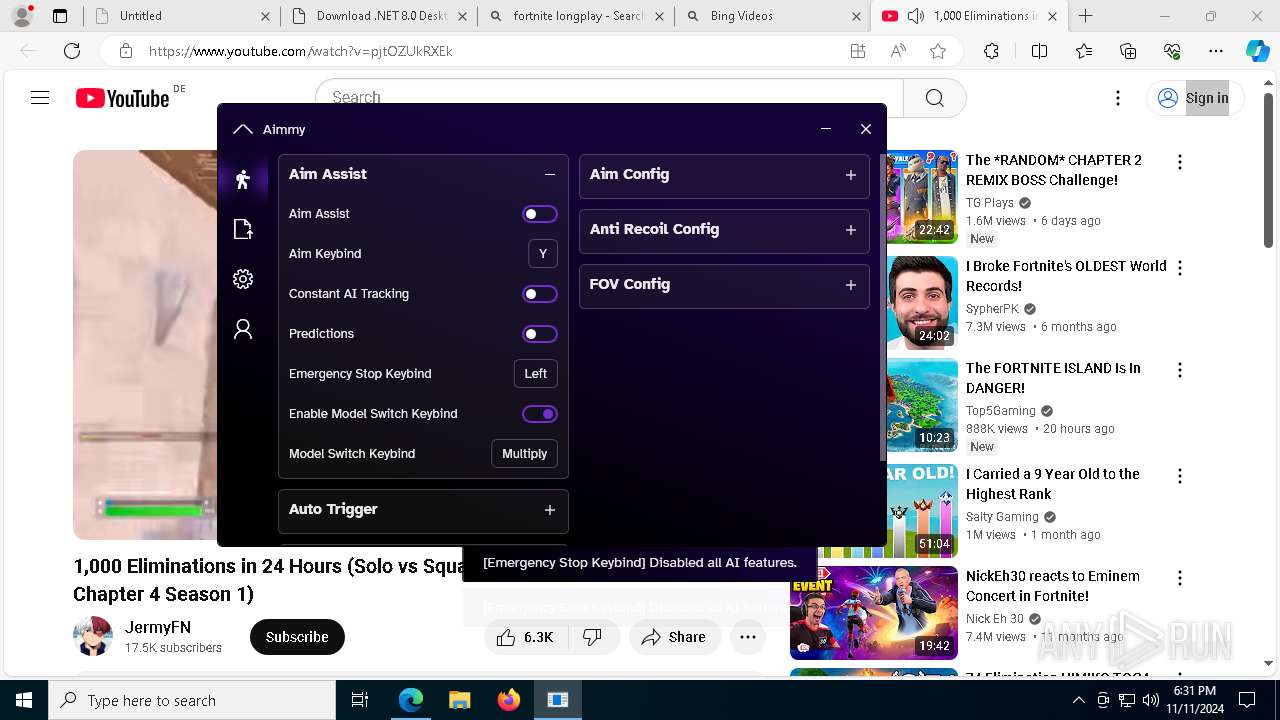
Task: Open the Aimmy aim menu sidebar icon
Action: tap(242, 179)
